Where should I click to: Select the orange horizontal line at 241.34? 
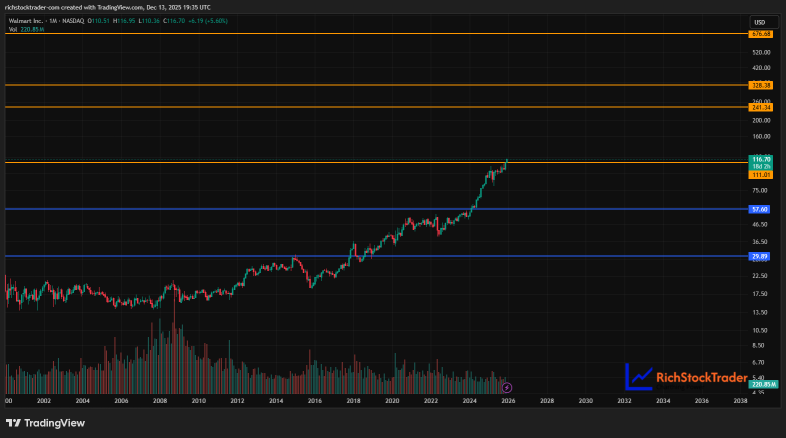[376, 107]
